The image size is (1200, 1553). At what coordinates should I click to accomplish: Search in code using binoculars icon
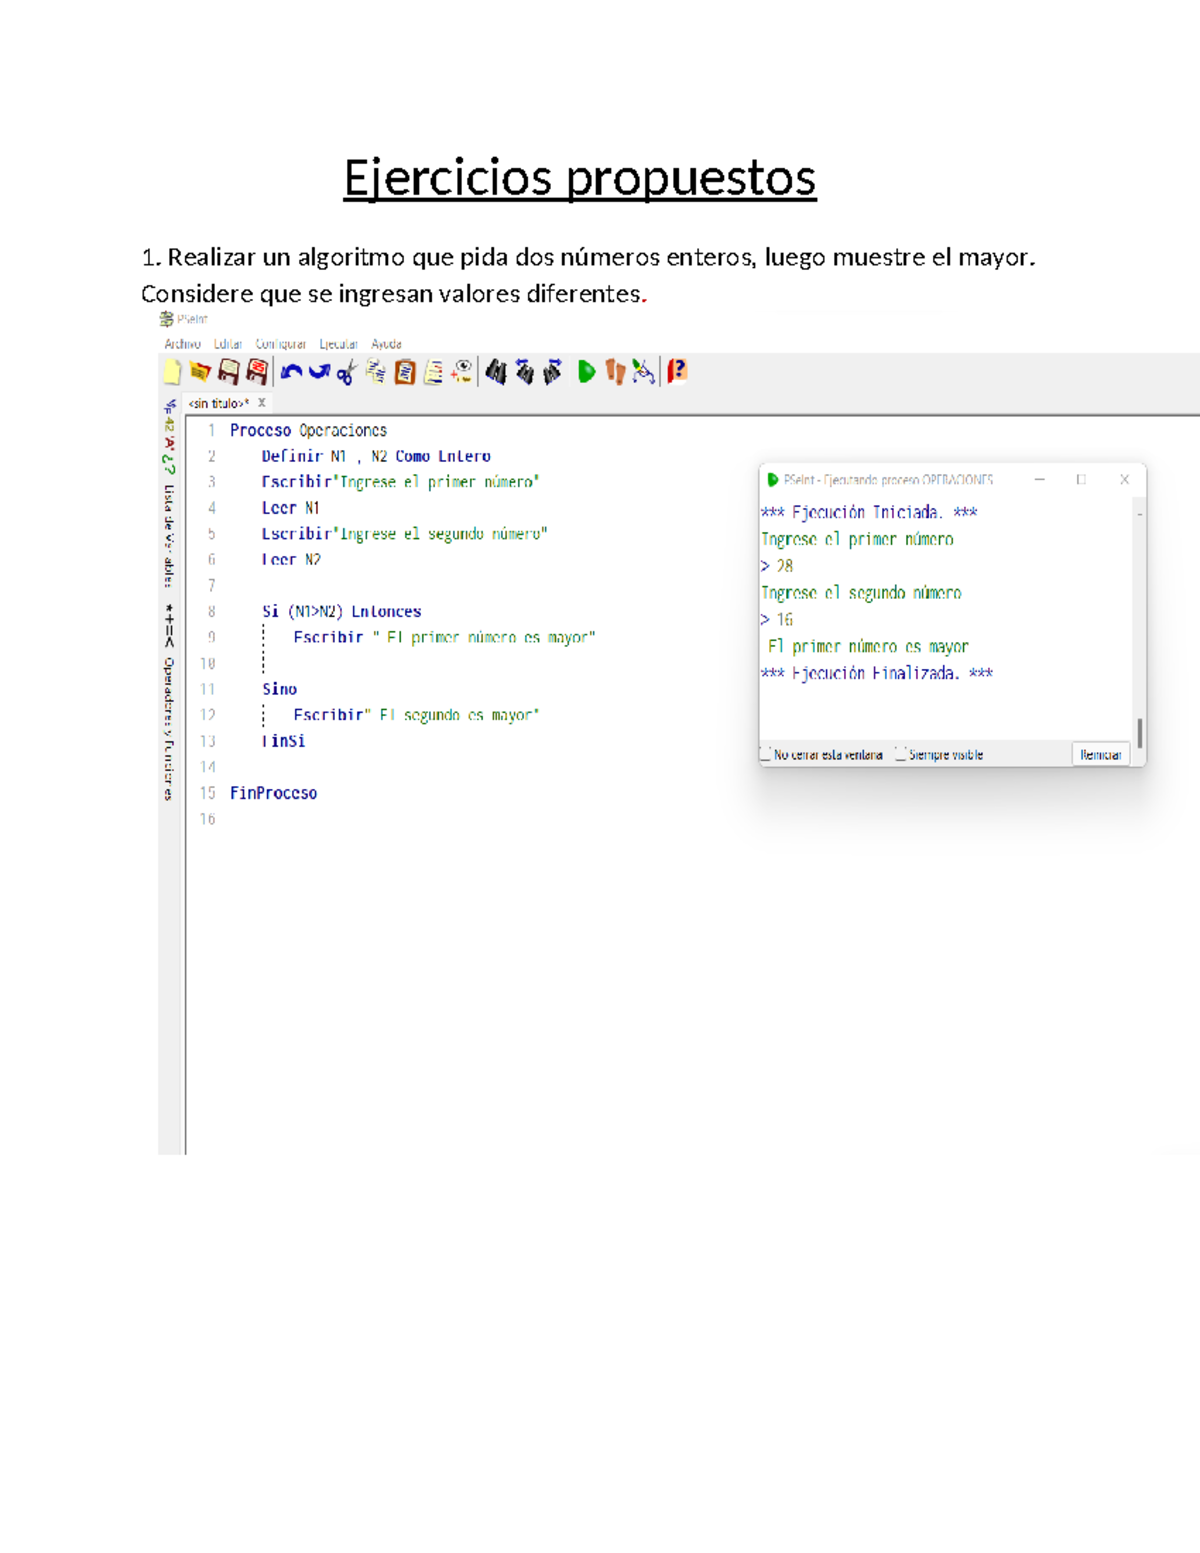tap(496, 370)
